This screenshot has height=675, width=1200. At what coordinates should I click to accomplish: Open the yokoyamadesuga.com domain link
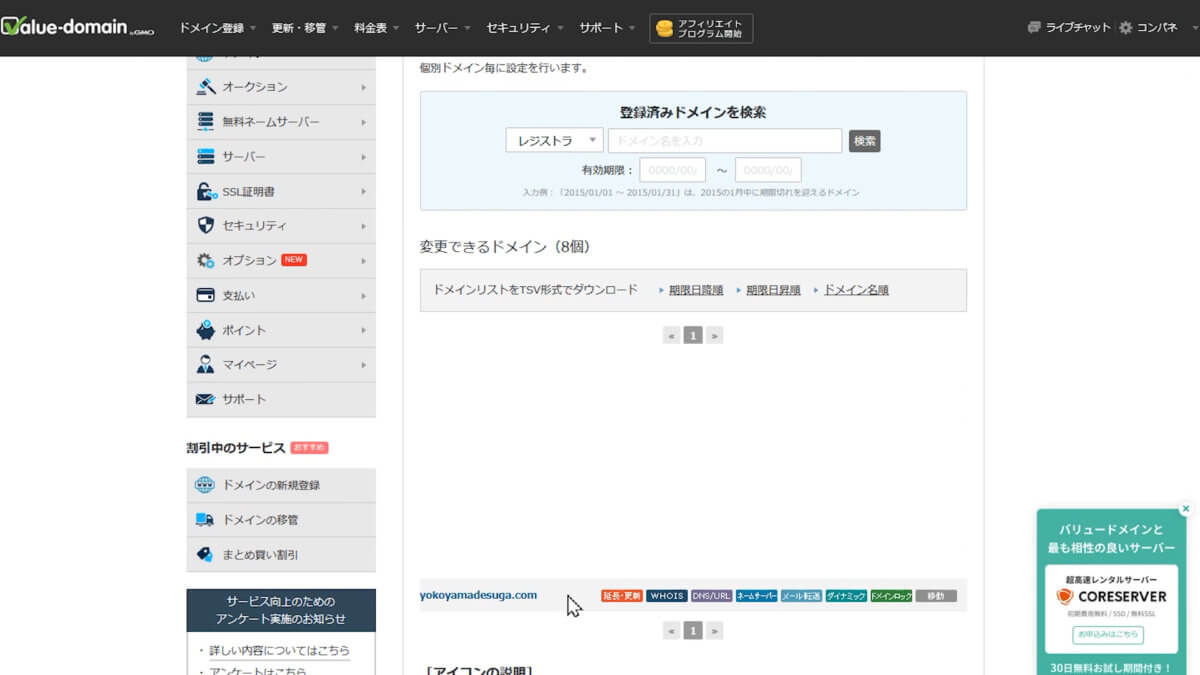478,595
